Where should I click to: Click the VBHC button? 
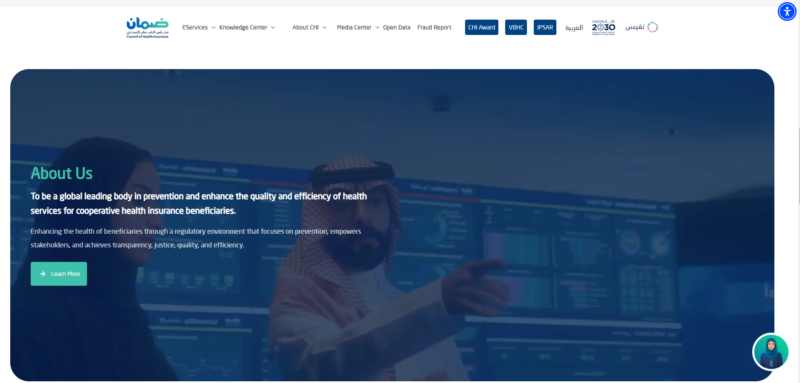point(516,28)
